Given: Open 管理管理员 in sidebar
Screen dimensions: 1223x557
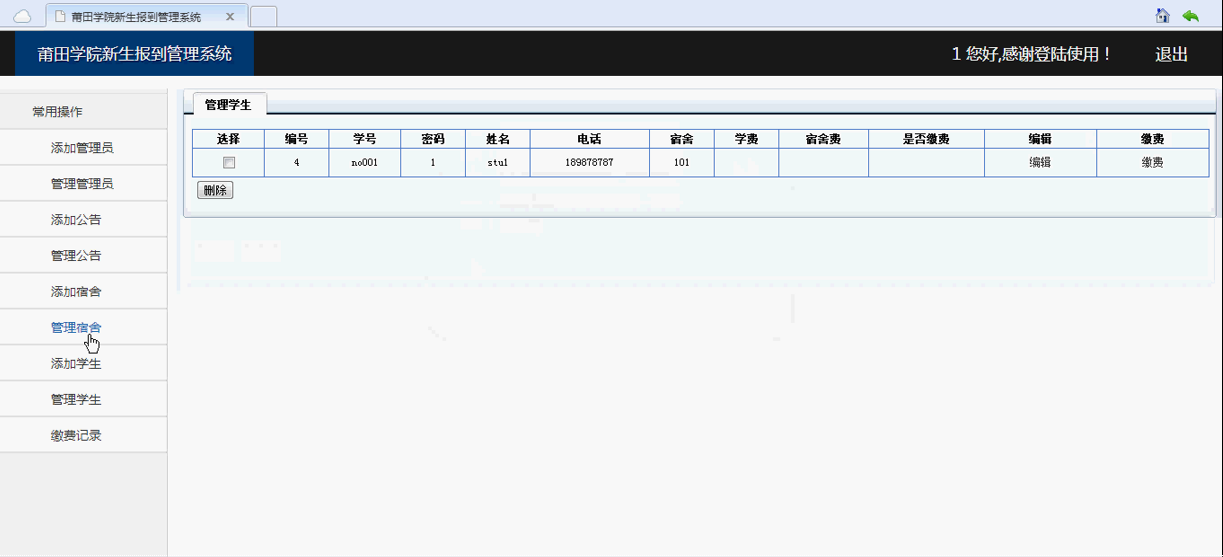Looking at the screenshot, I should (82, 184).
